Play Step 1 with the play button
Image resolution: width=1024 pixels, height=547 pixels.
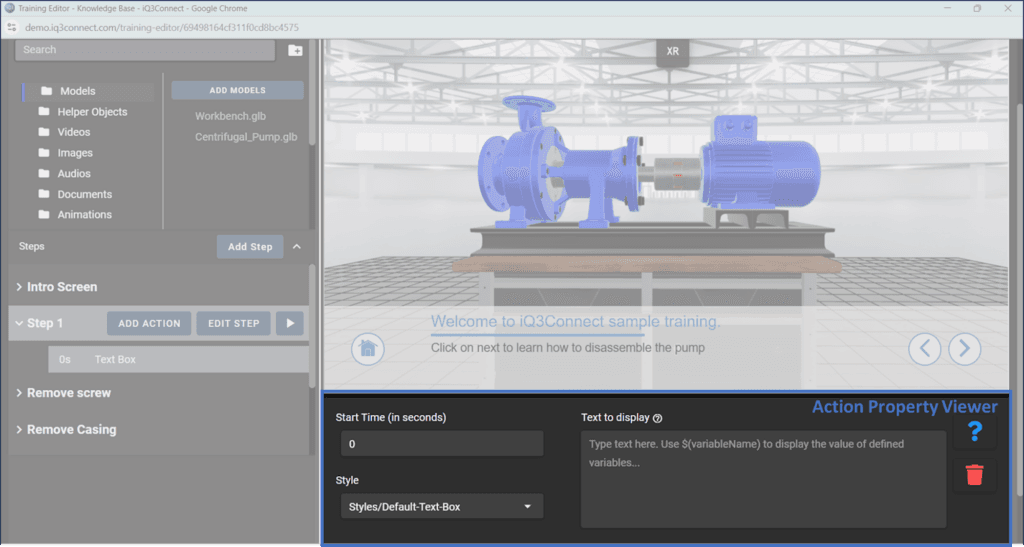290,323
